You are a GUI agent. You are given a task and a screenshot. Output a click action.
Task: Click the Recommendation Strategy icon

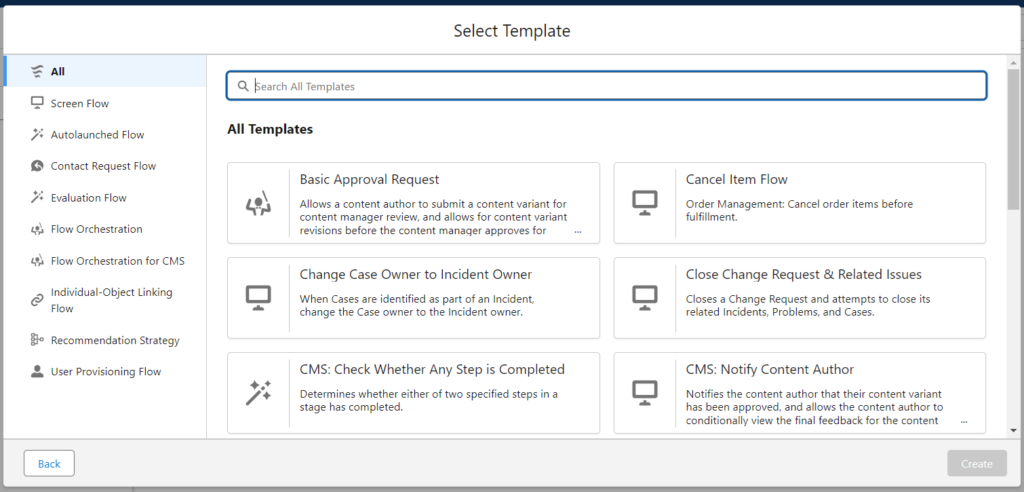[37, 340]
